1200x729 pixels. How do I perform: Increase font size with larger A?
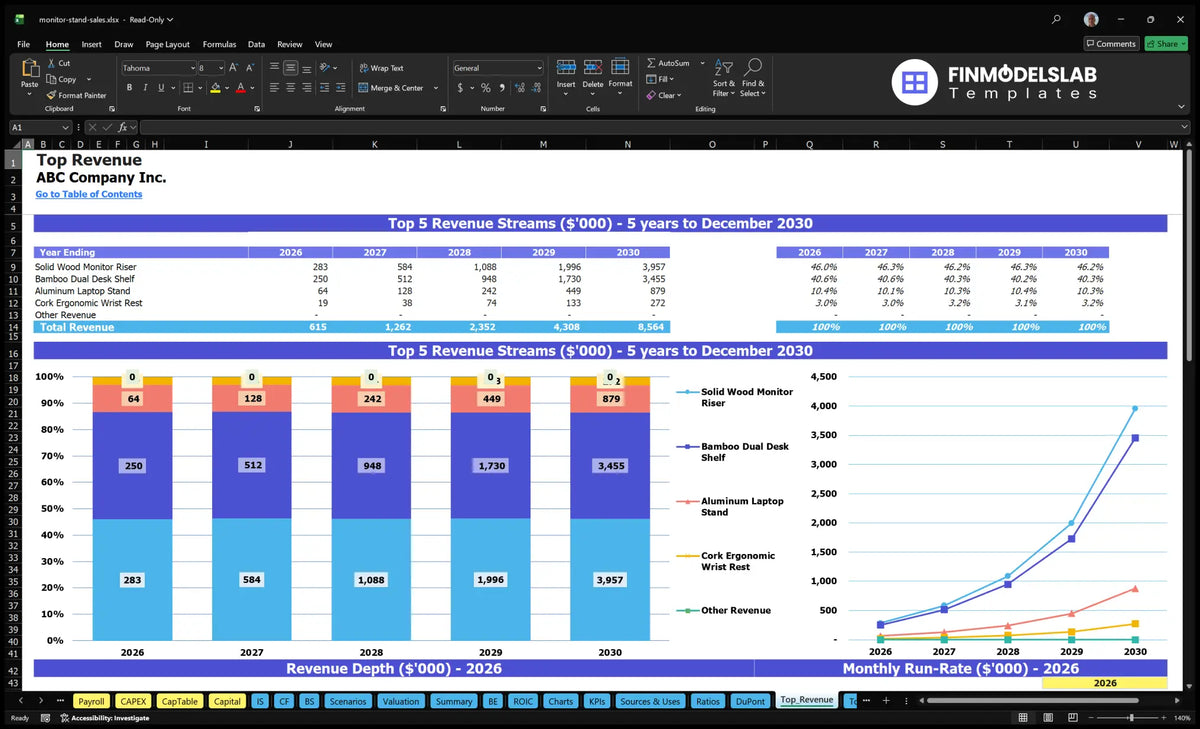tap(234, 68)
